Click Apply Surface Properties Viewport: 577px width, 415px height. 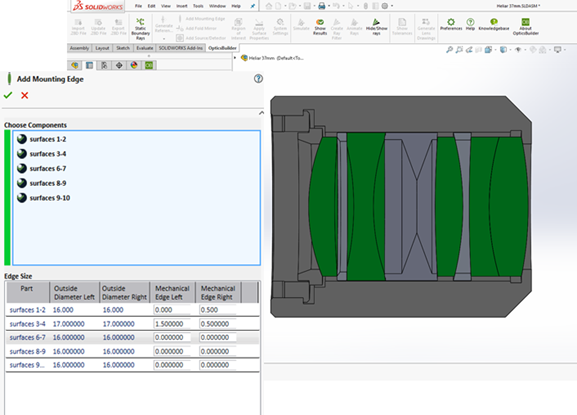click(259, 29)
